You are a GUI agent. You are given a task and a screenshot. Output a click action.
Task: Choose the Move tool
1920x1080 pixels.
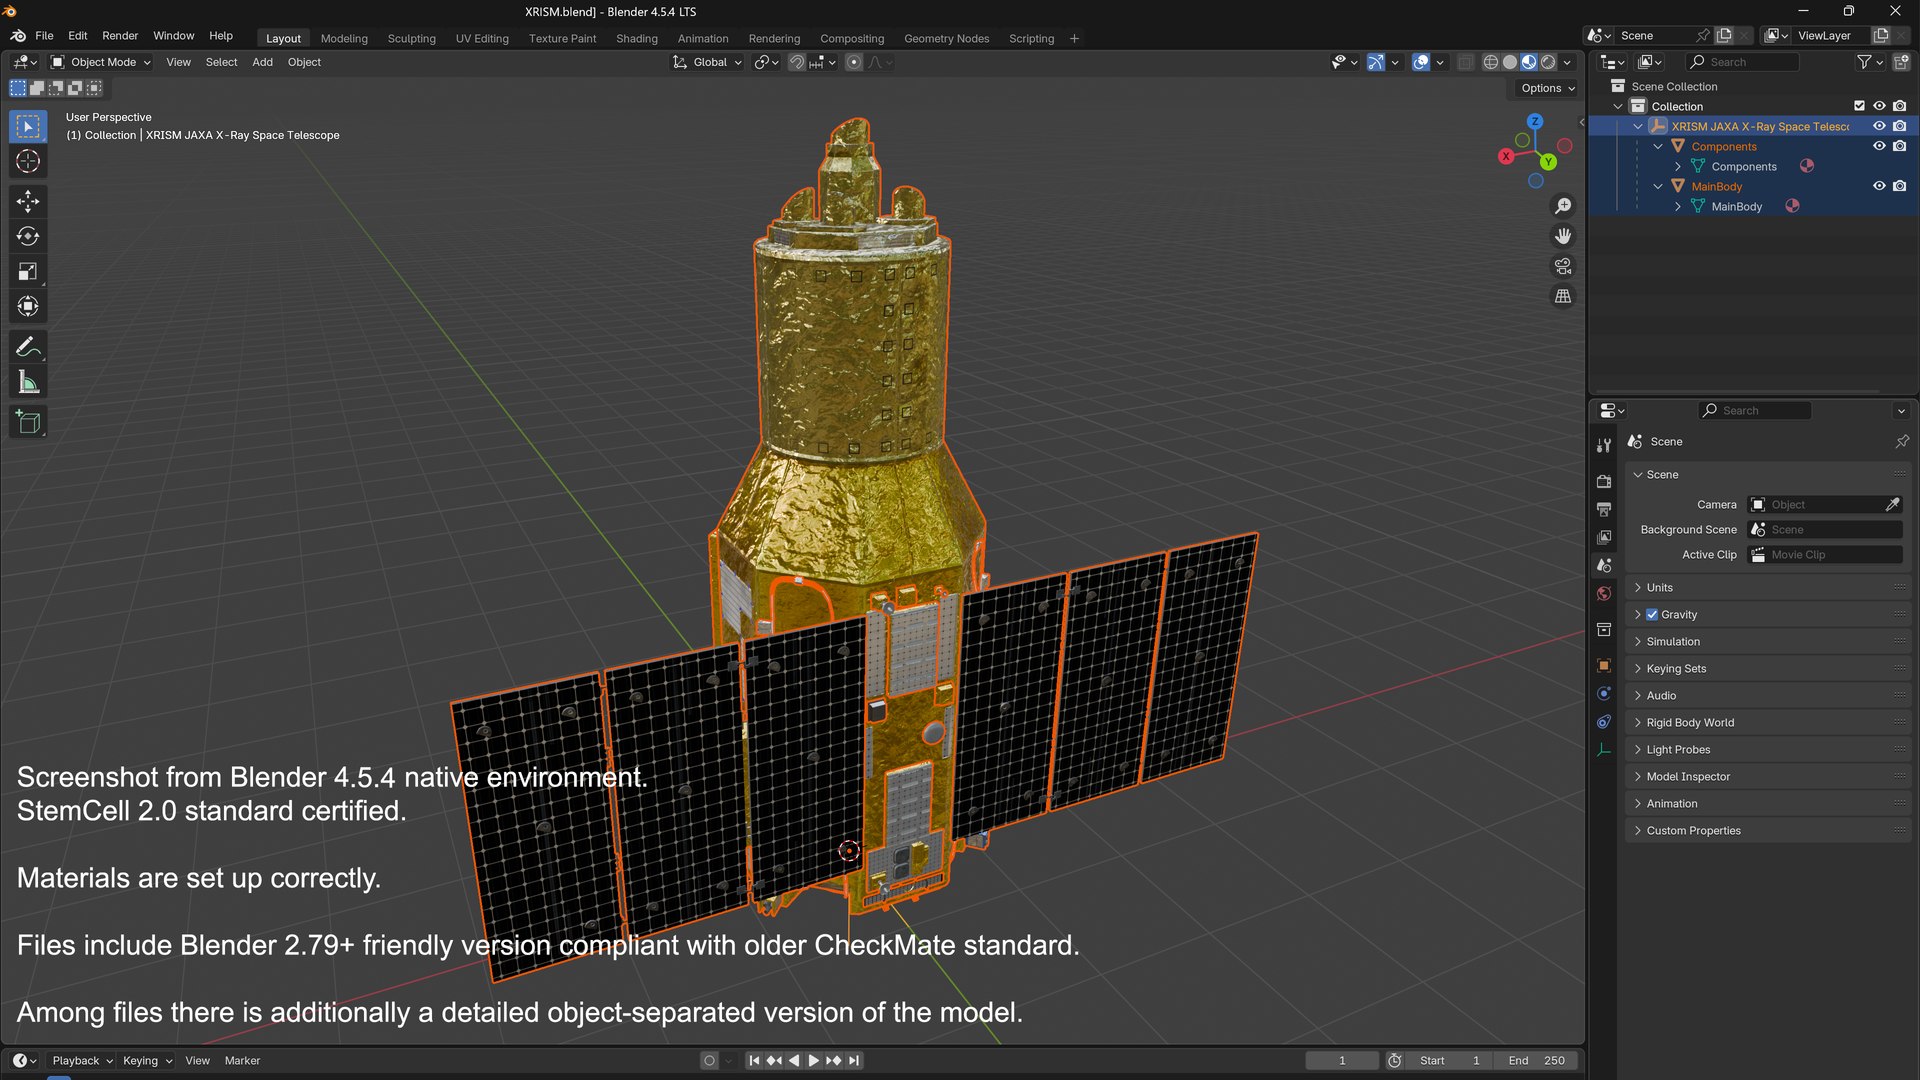(28, 201)
